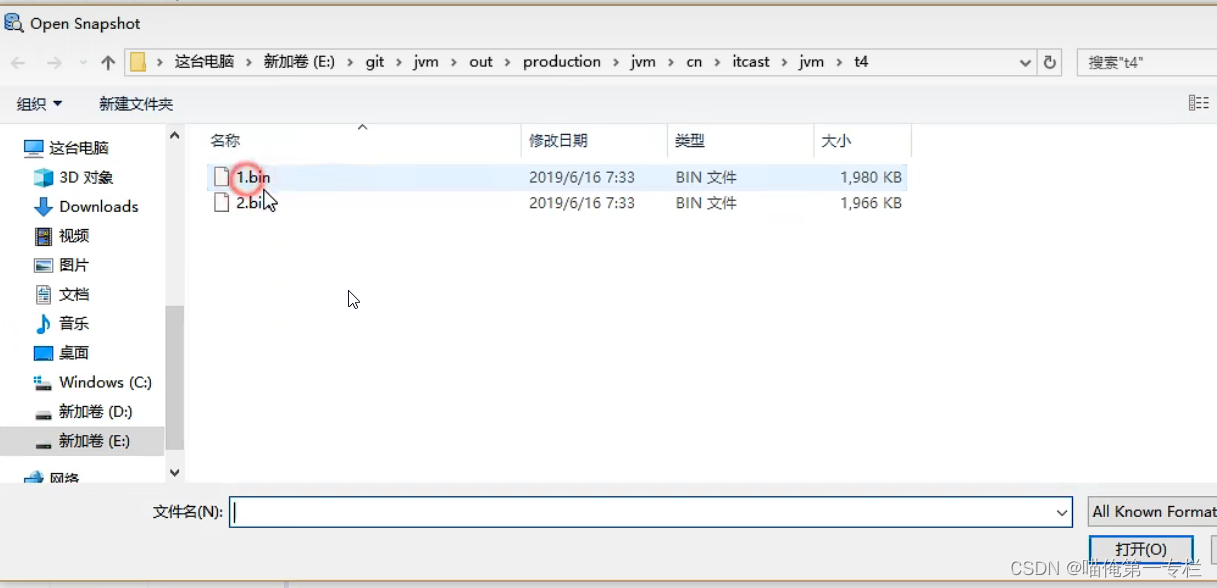Open the recent locations chevron near the navigation arrows
Image resolution: width=1217 pixels, height=588 pixels.
point(82,63)
